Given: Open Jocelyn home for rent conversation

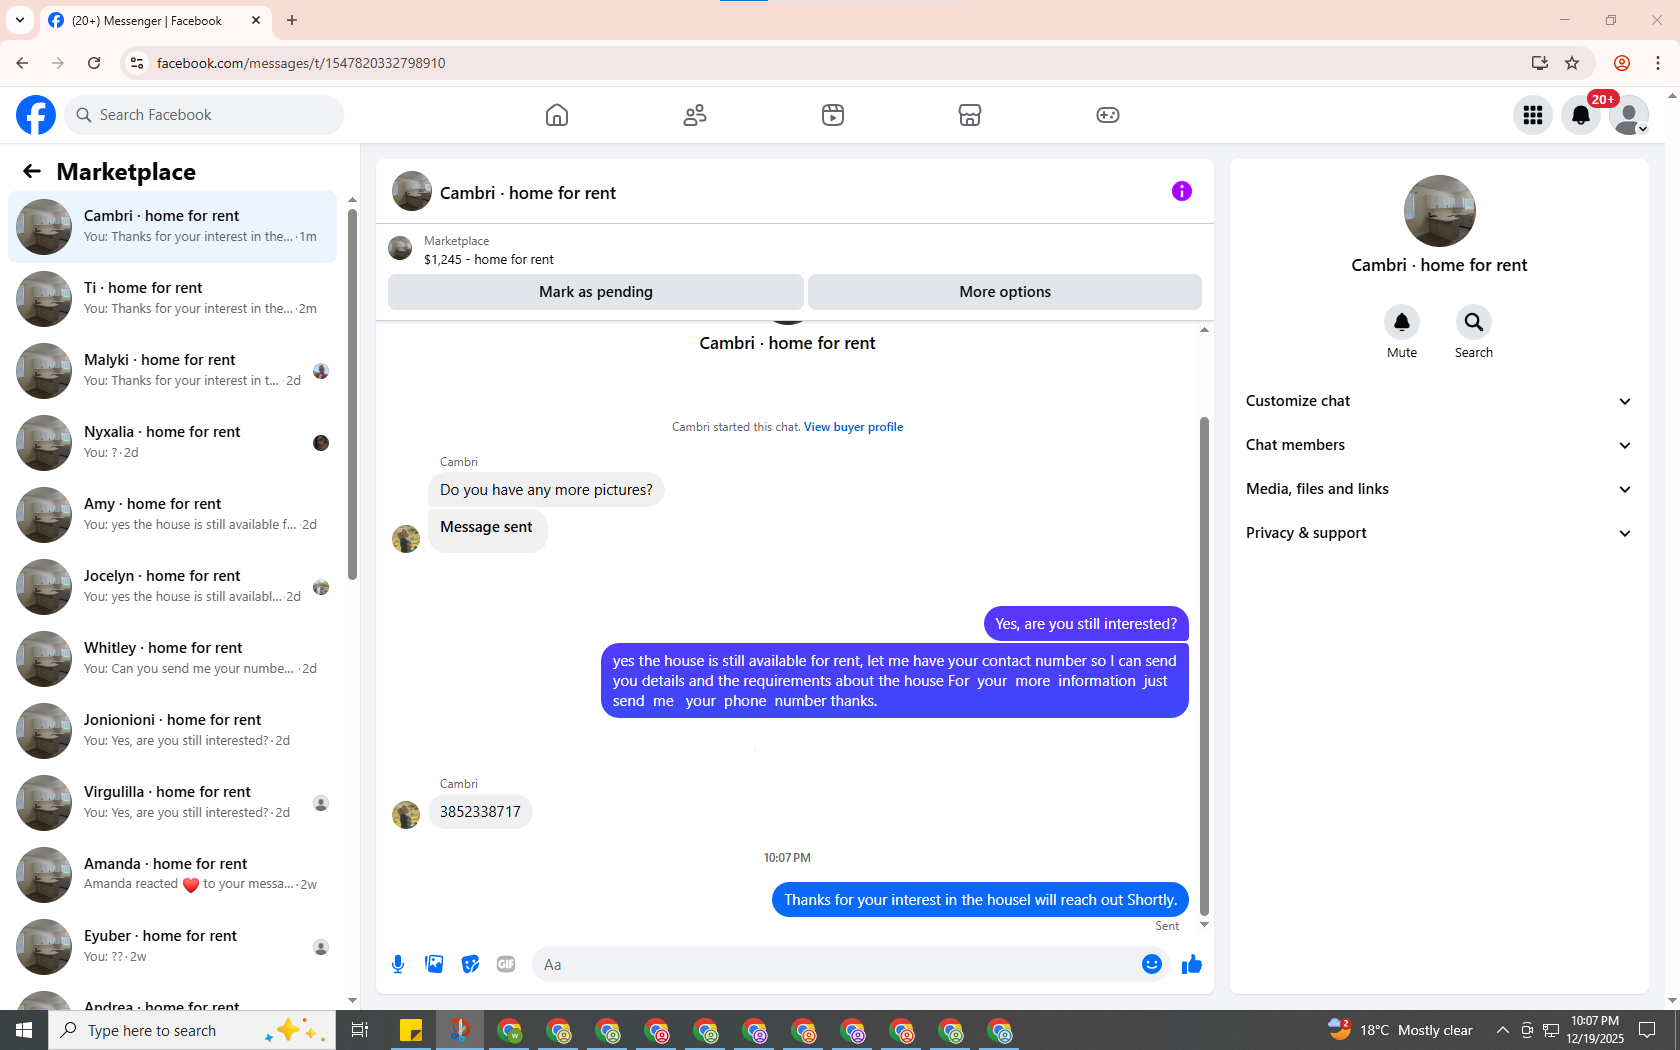Looking at the screenshot, I should 173,587.
